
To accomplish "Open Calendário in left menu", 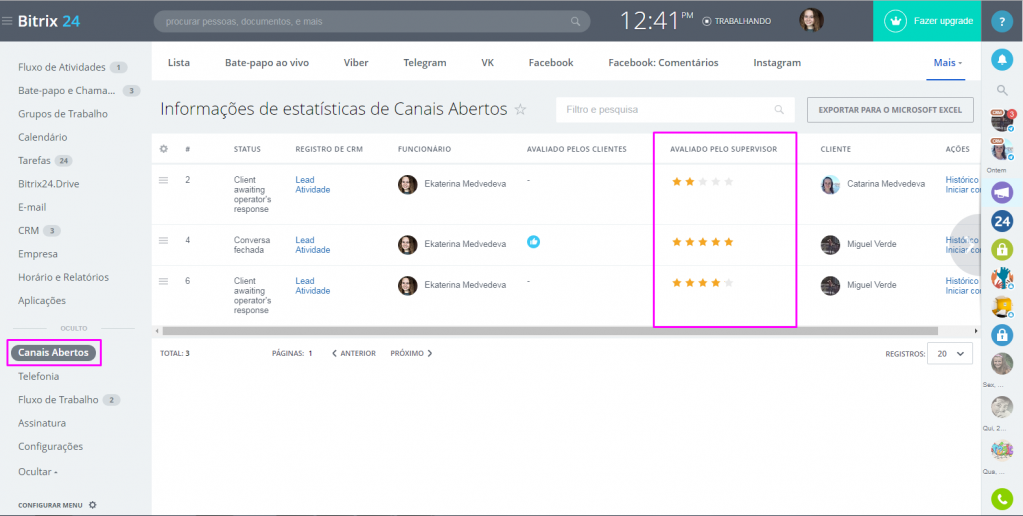I will click(x=42, y=137).
